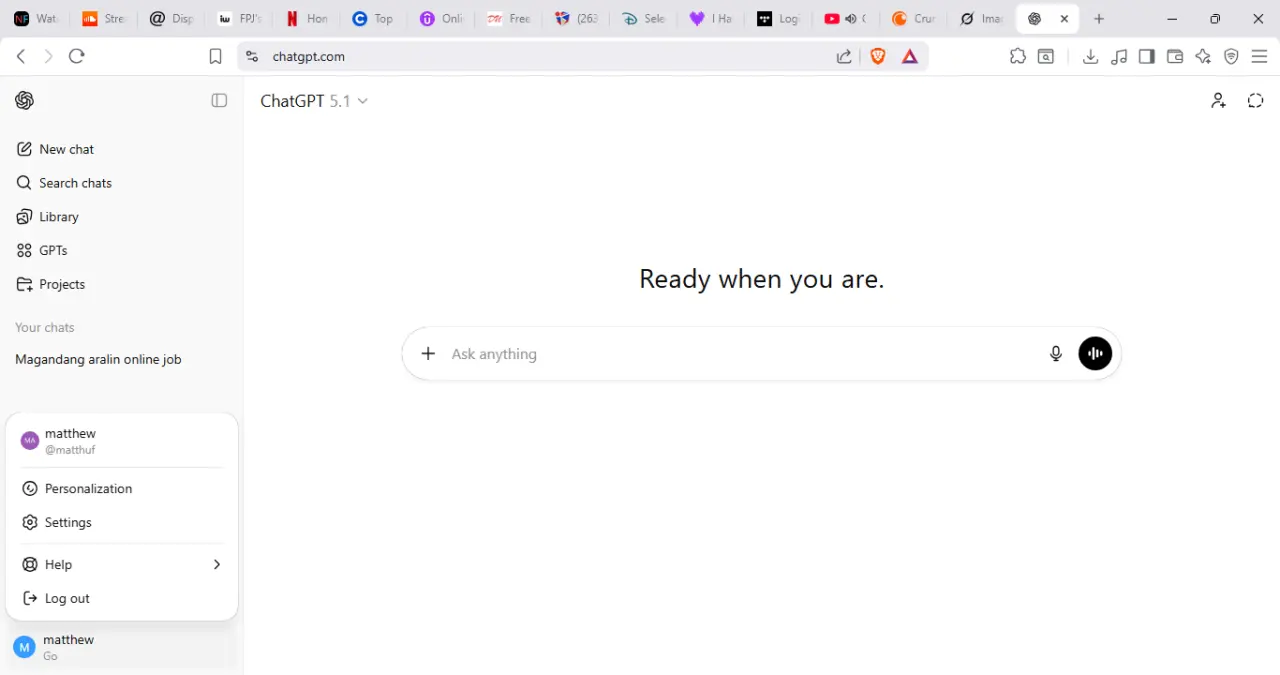Click the "Your chats" heading
The image size is (1280, 675).
pyautogui.click(x=45, y=328)
